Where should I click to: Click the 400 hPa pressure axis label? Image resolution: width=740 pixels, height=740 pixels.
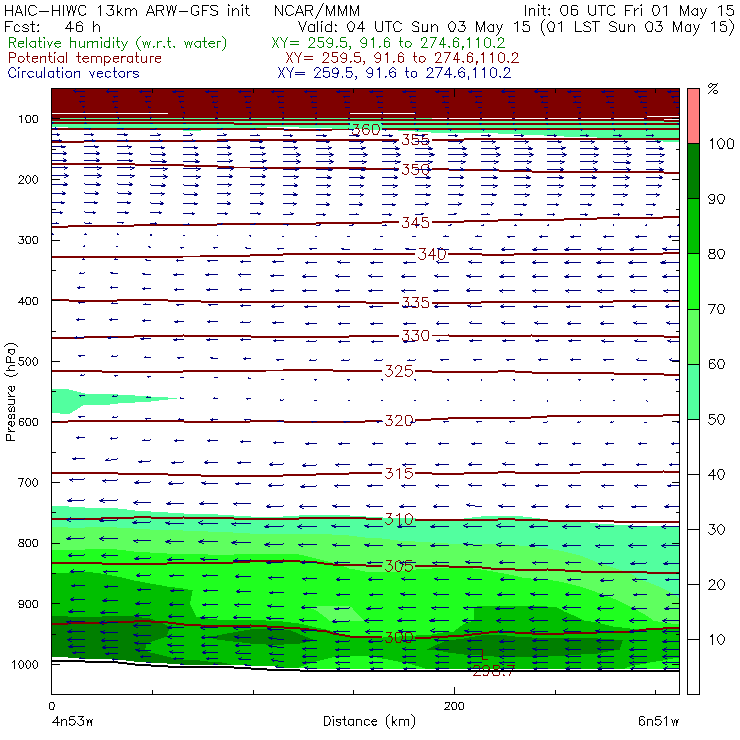[x=28, y=301]
